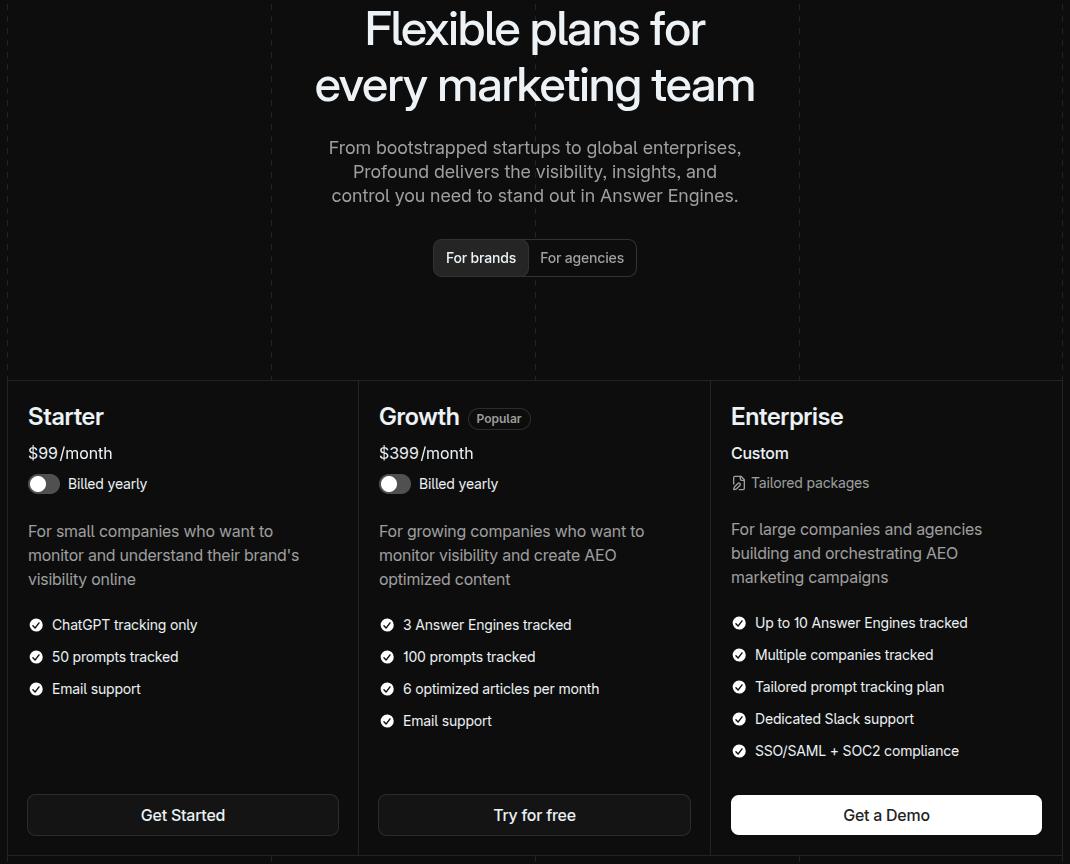Image resolution: width=1070 pixels, height=864 pixels.
Task: Click the checkmark beside Up to 10 Answer Engines tracked
Action: tap(739, 623)
